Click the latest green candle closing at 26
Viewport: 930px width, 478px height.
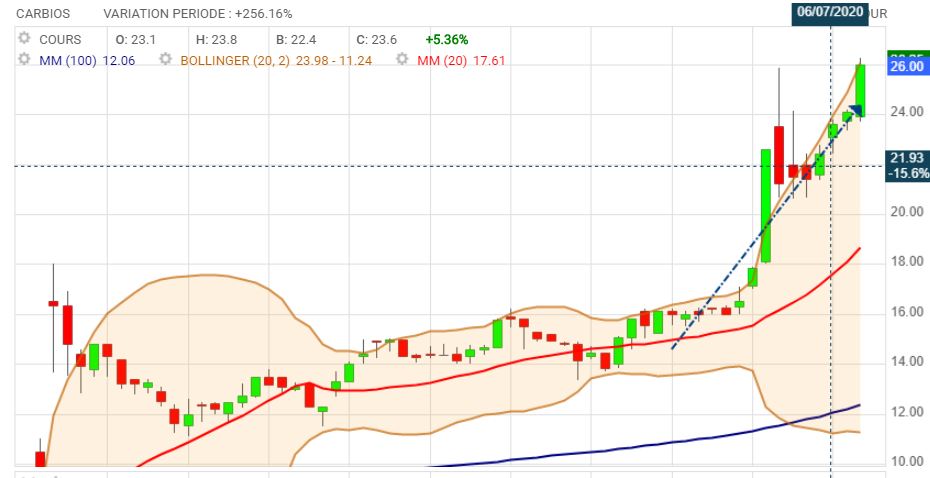click(860, 90)
